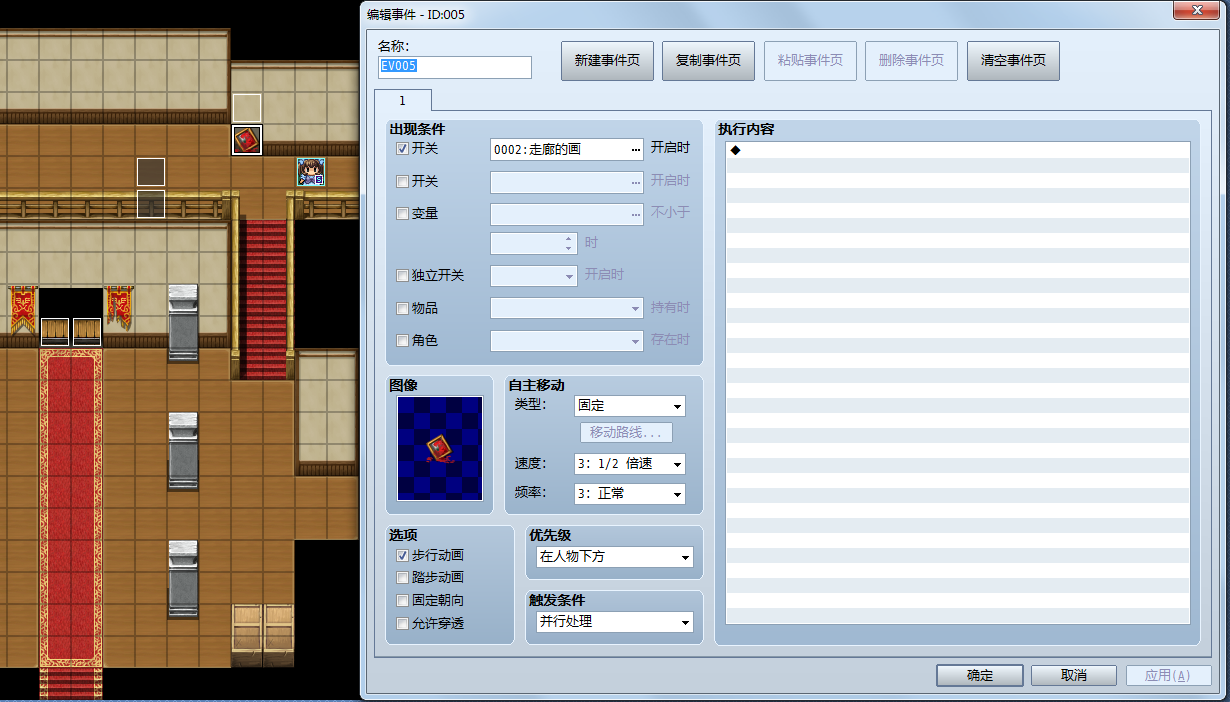
Task: Cancel with the 取消 button
Action: point(1074,675)
